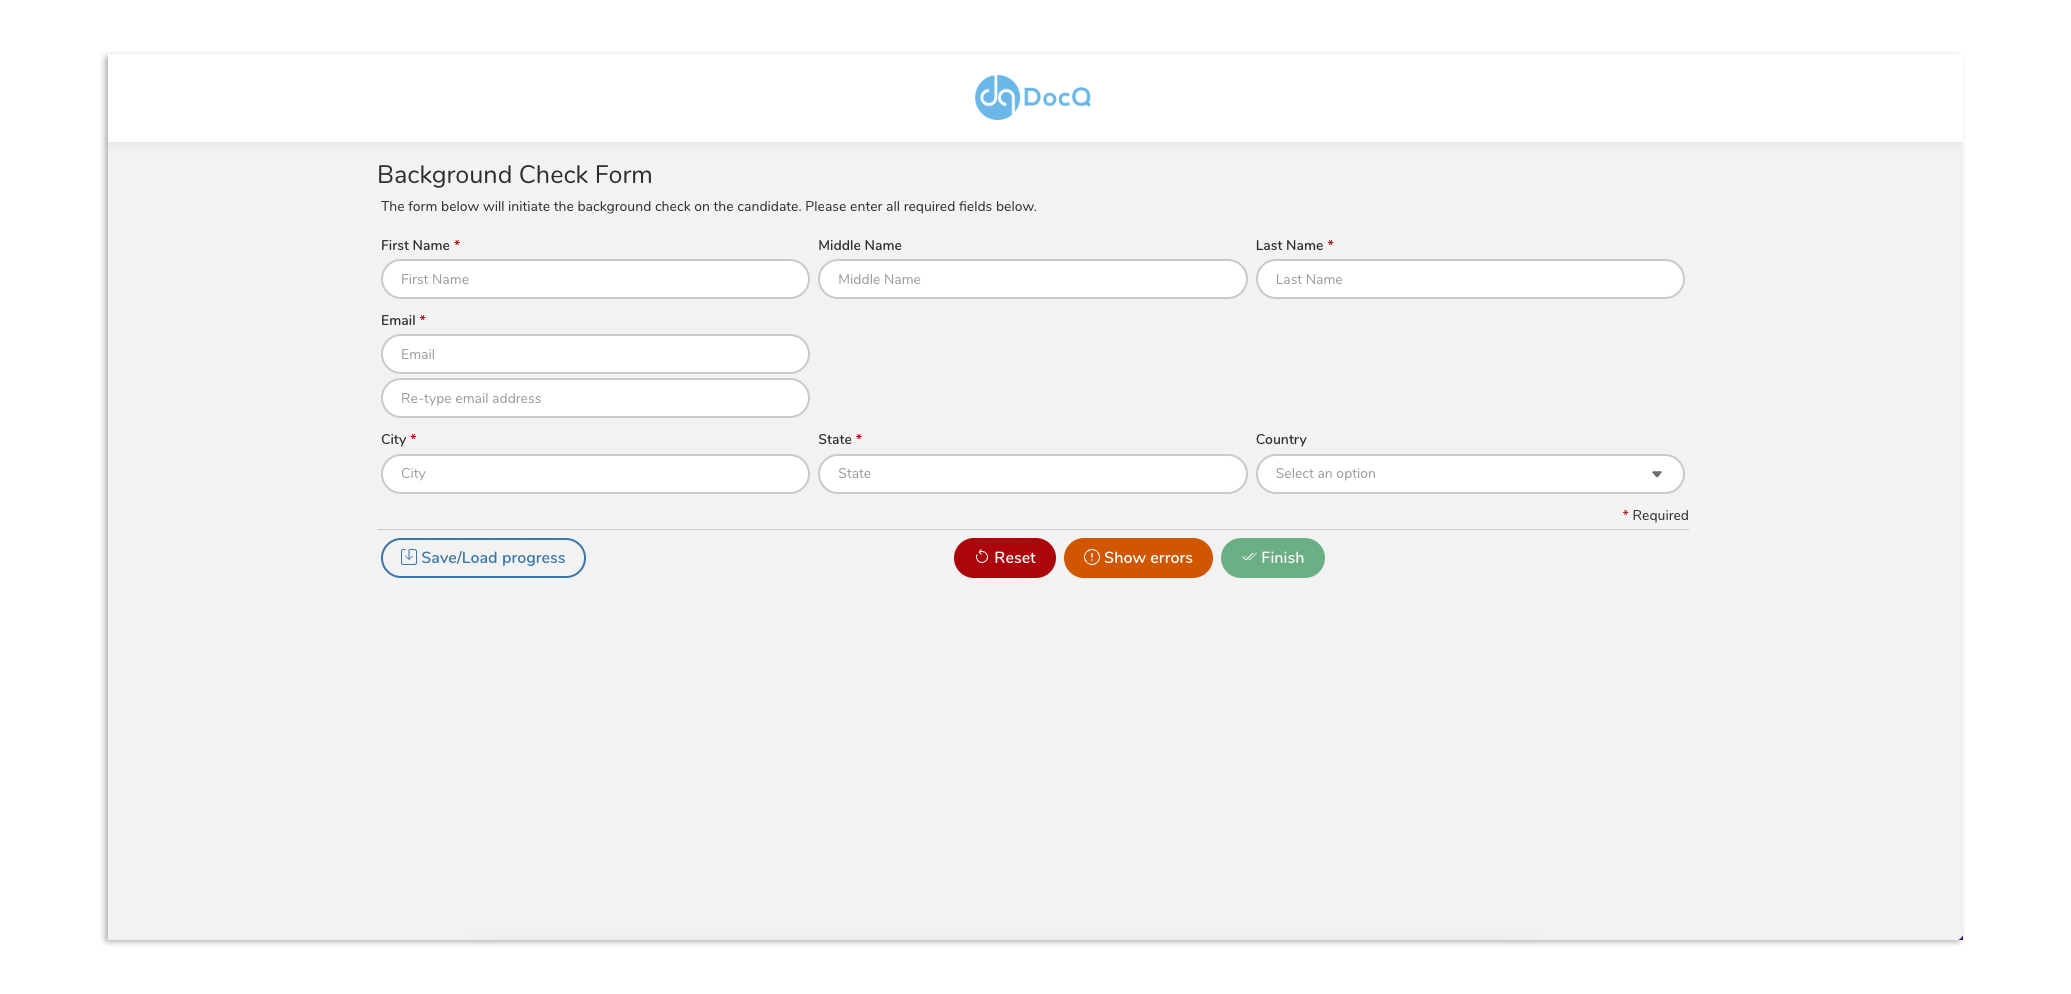Screen dimensions: 2071x994
Task: Focus the First Name input field
Action: (x=595, y=279)
